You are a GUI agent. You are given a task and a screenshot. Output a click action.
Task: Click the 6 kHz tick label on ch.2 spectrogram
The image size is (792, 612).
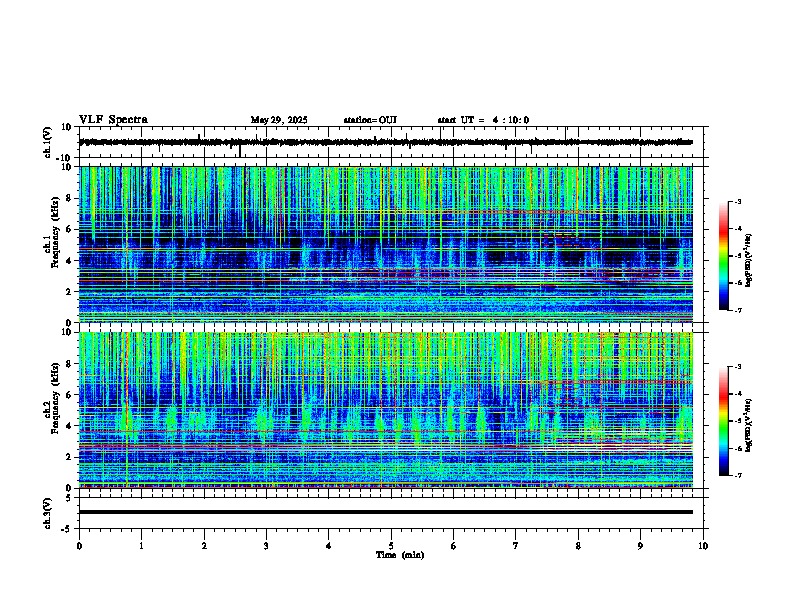click(x=70, y=395)
